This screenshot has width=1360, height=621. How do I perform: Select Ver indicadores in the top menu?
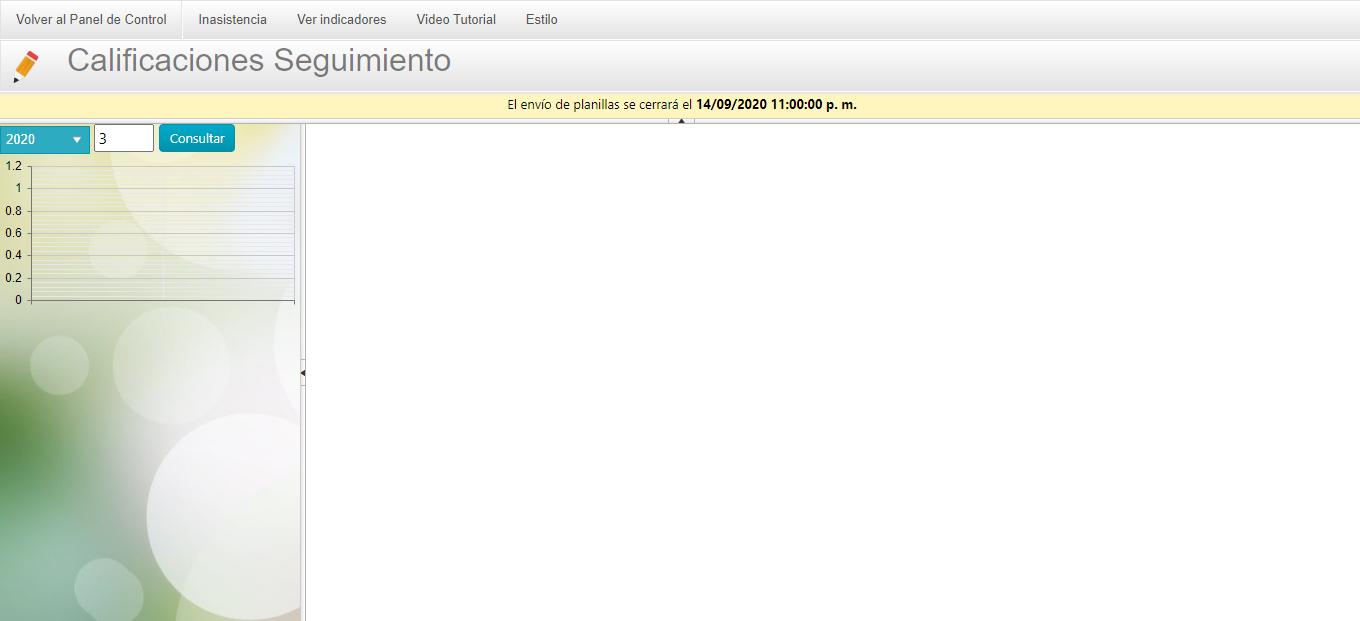[341, 19]
